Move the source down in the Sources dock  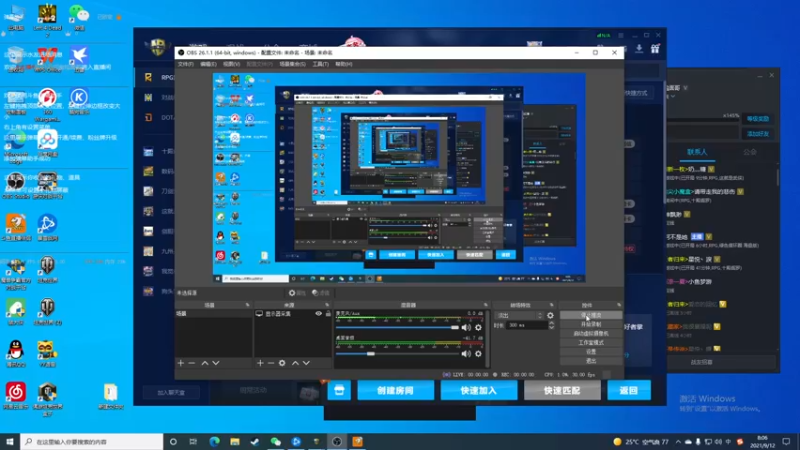306,363
